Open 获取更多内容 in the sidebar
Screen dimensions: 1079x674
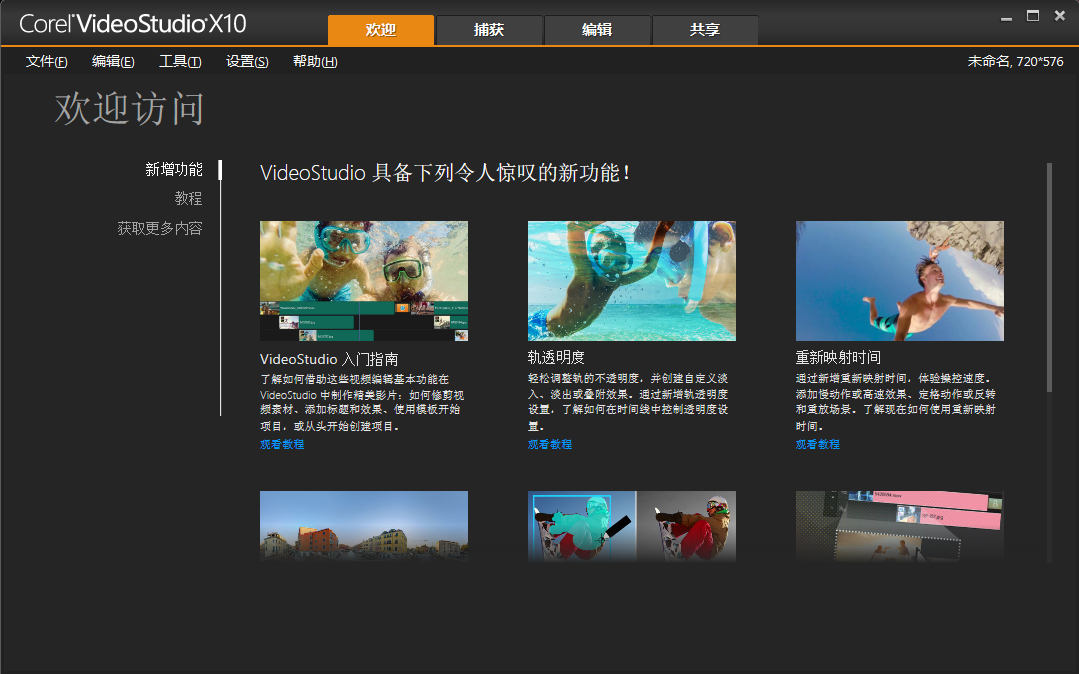click(160, 228)
